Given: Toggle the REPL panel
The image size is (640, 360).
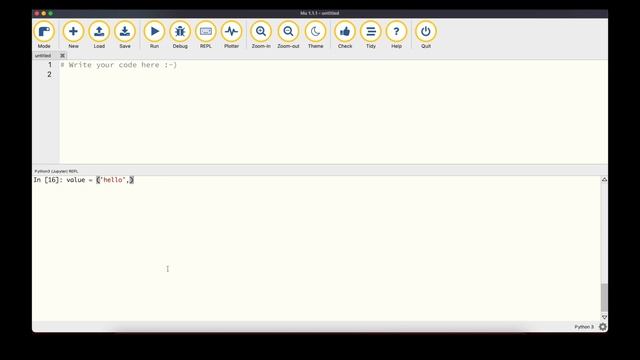Looking at the screenshot, I should click(206, 35).
